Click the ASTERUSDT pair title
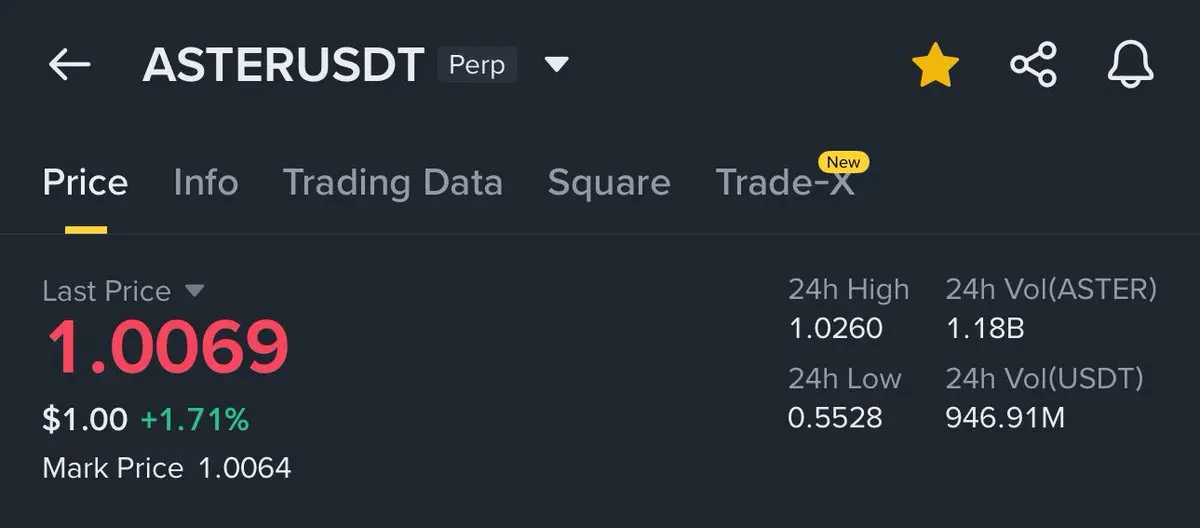Screen dimensions: 1200x528 click(283, 66)
